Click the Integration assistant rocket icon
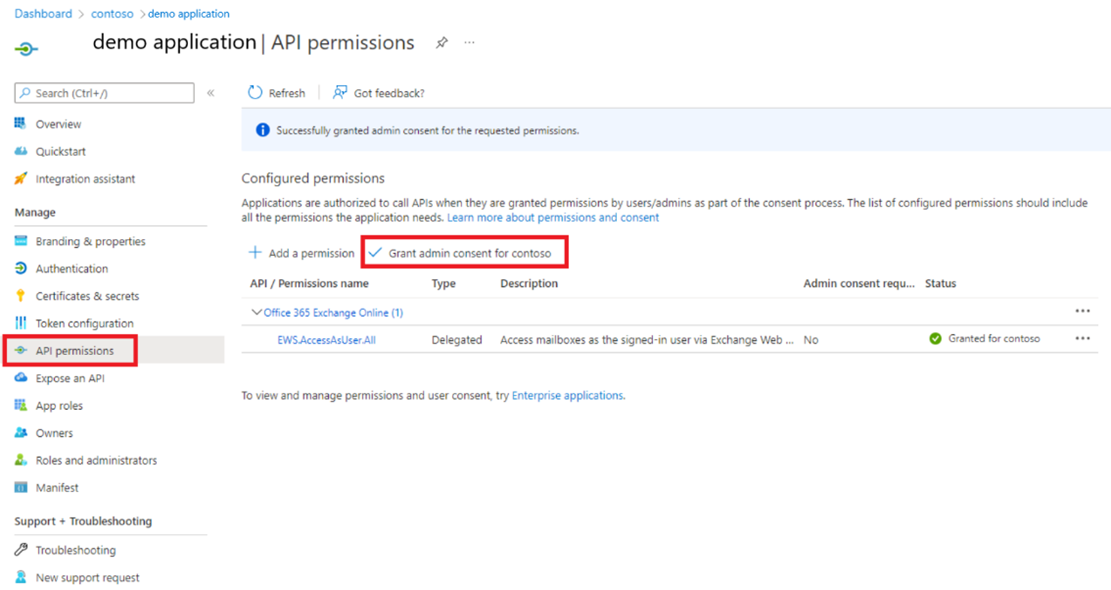This screenshot has width=1111, height=590. [x=21, y=178]
